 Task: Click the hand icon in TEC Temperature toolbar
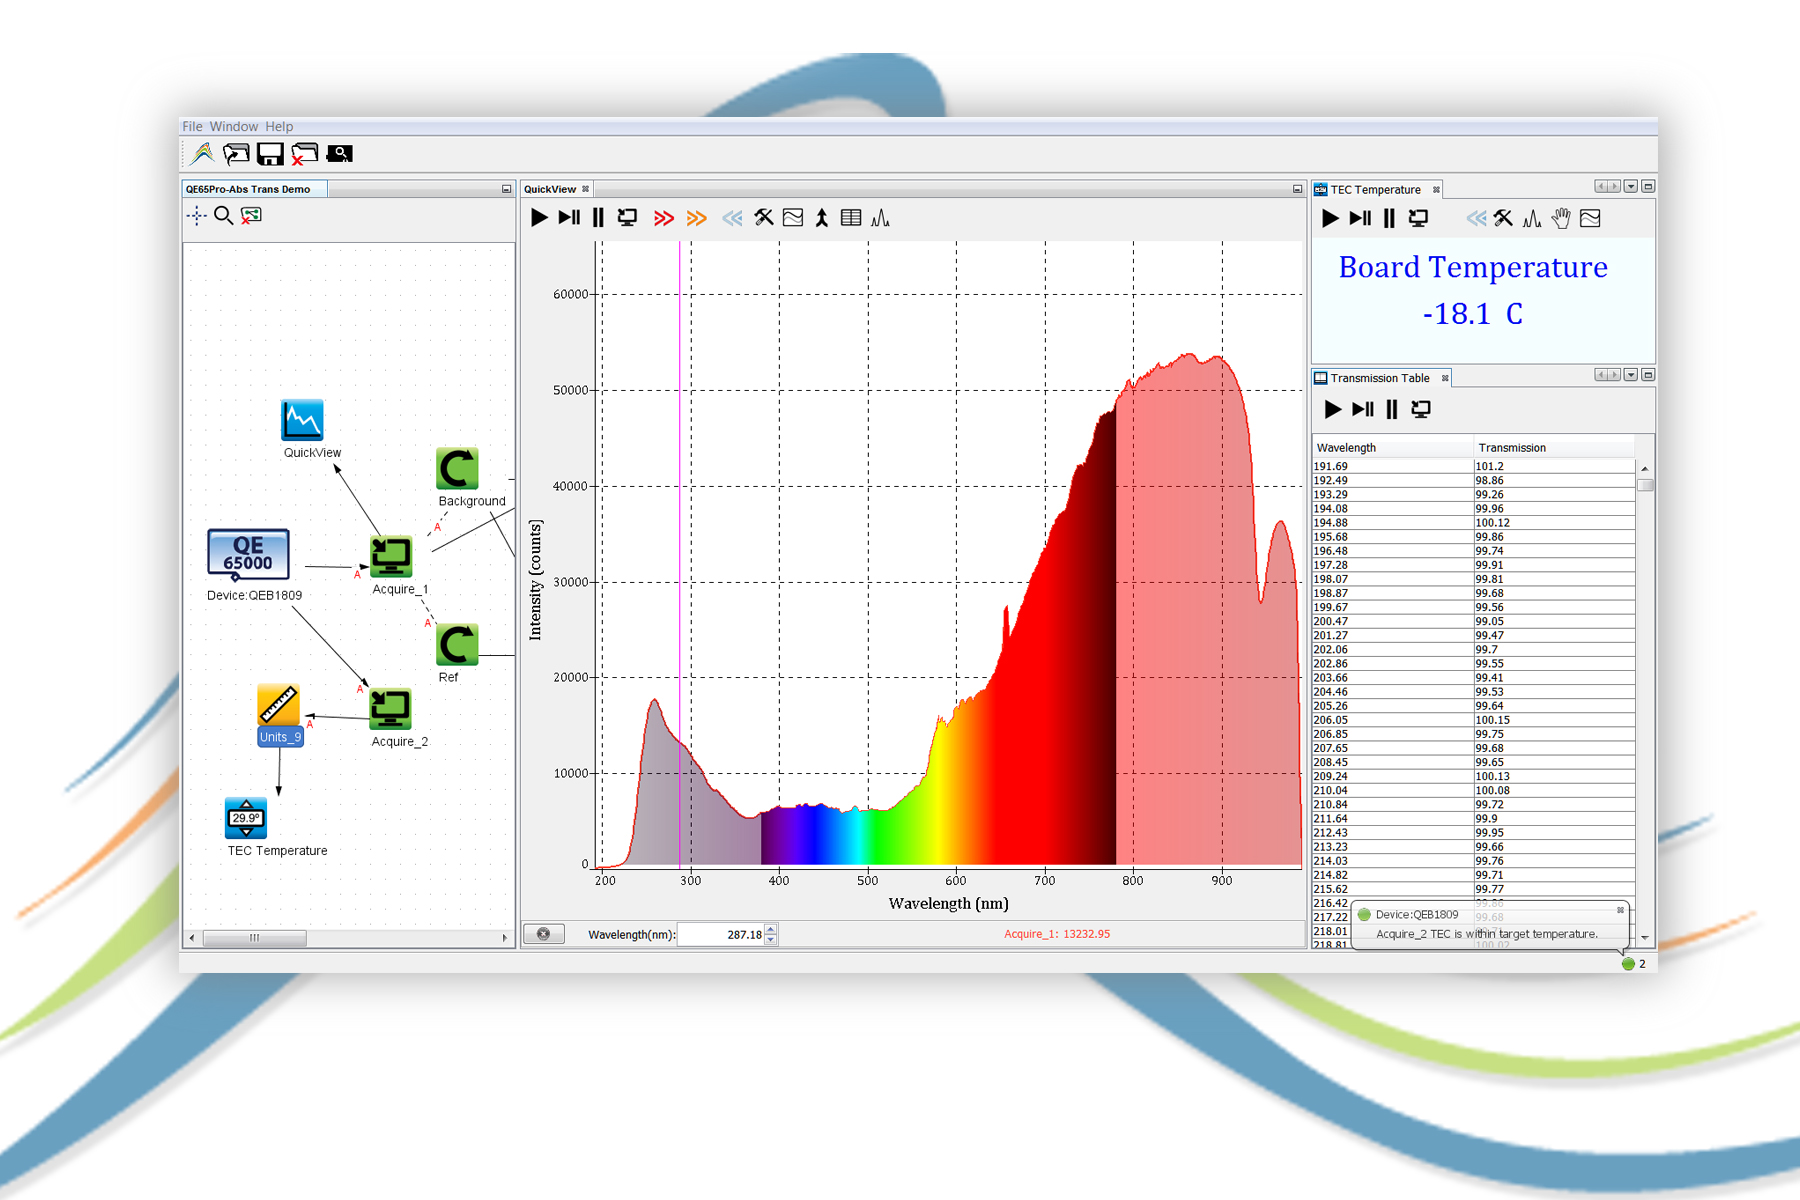pyautogui.click(x=1561, y=218)
